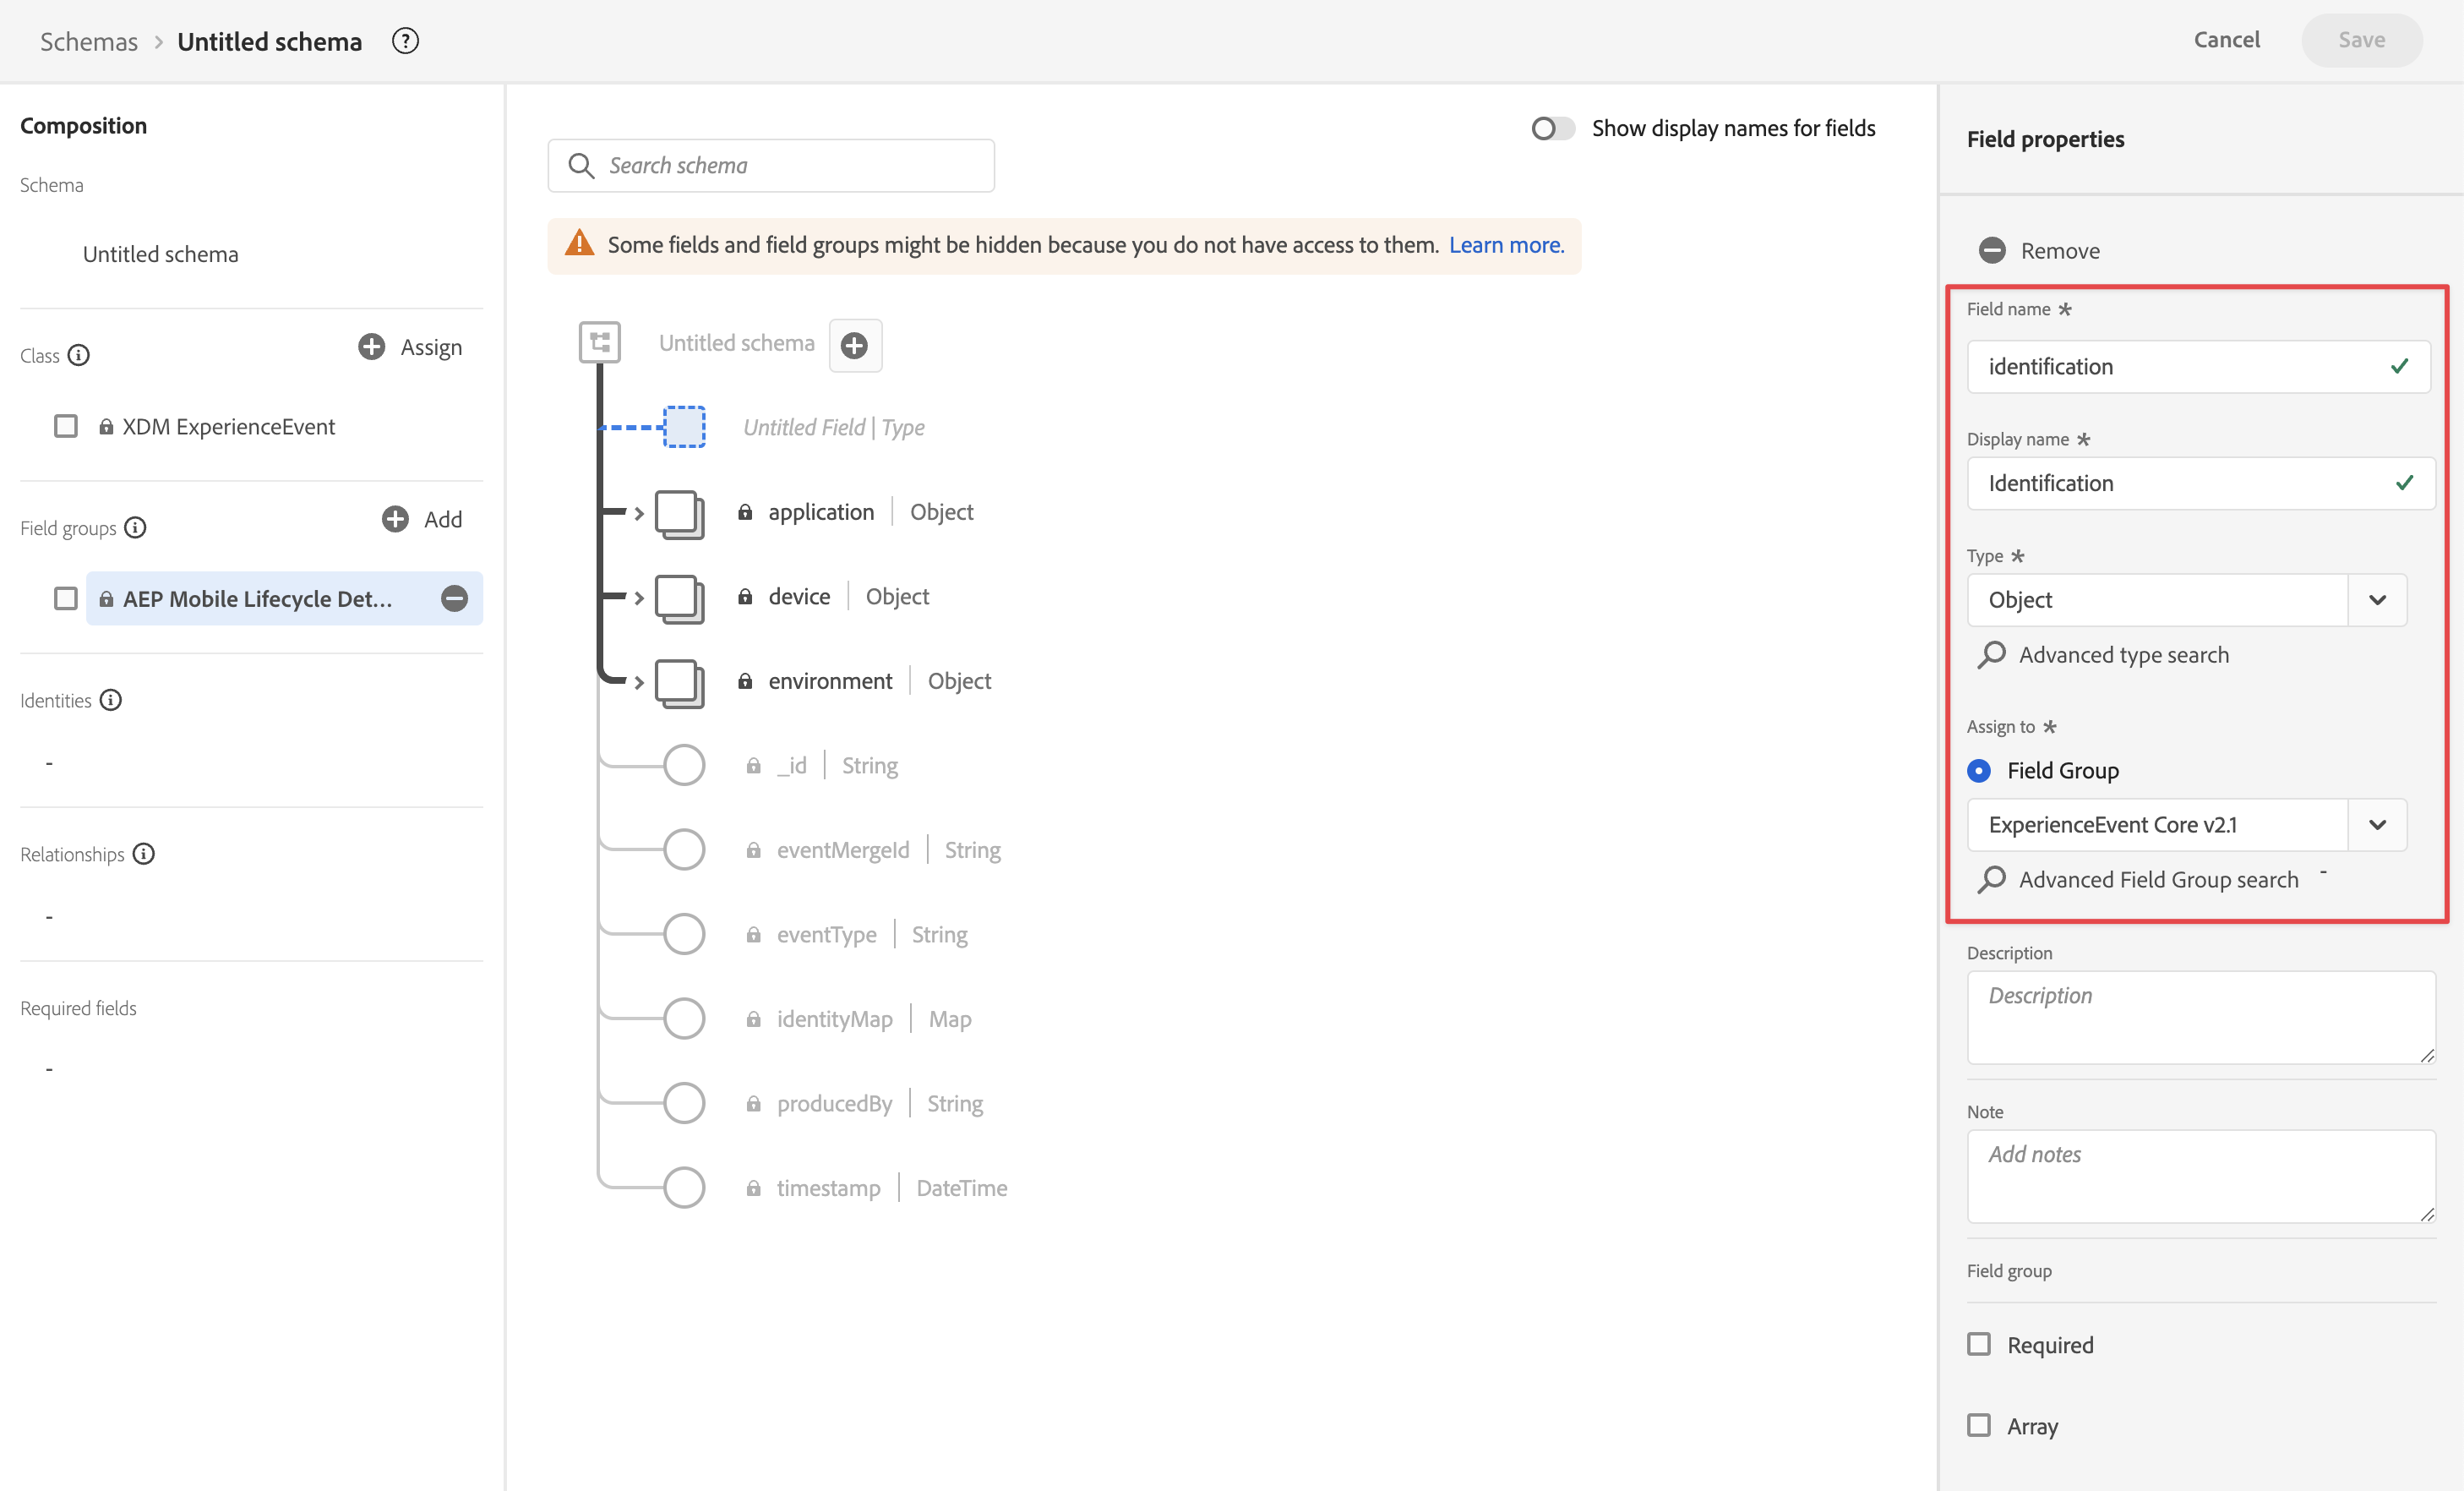This screenshot has height=1491, width=2464.
Task: Toggle Show display names for fields
Action: [1551, 129]
